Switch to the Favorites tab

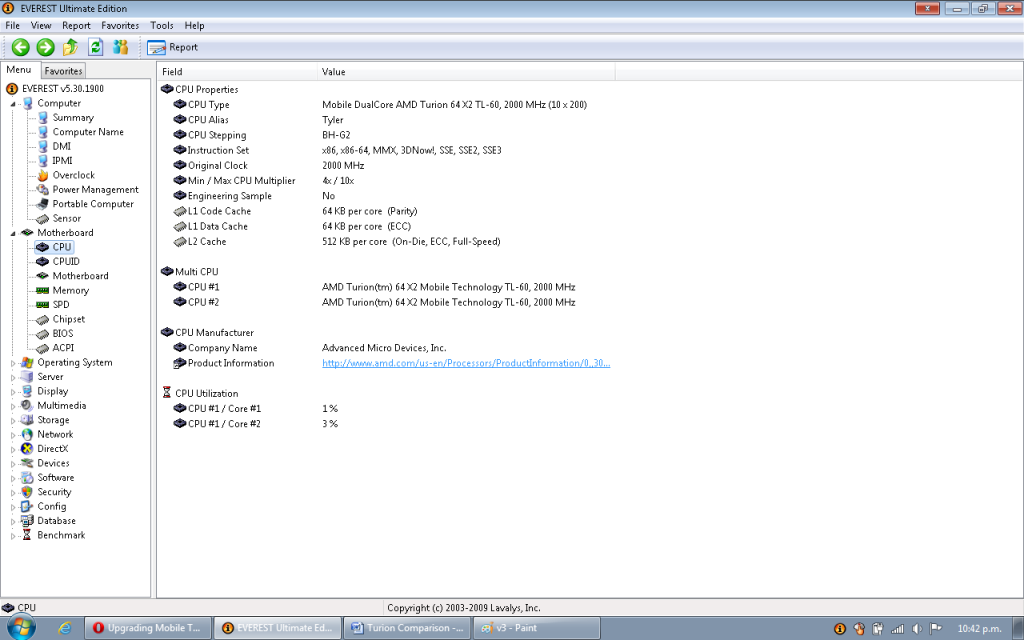click(63, 71)
